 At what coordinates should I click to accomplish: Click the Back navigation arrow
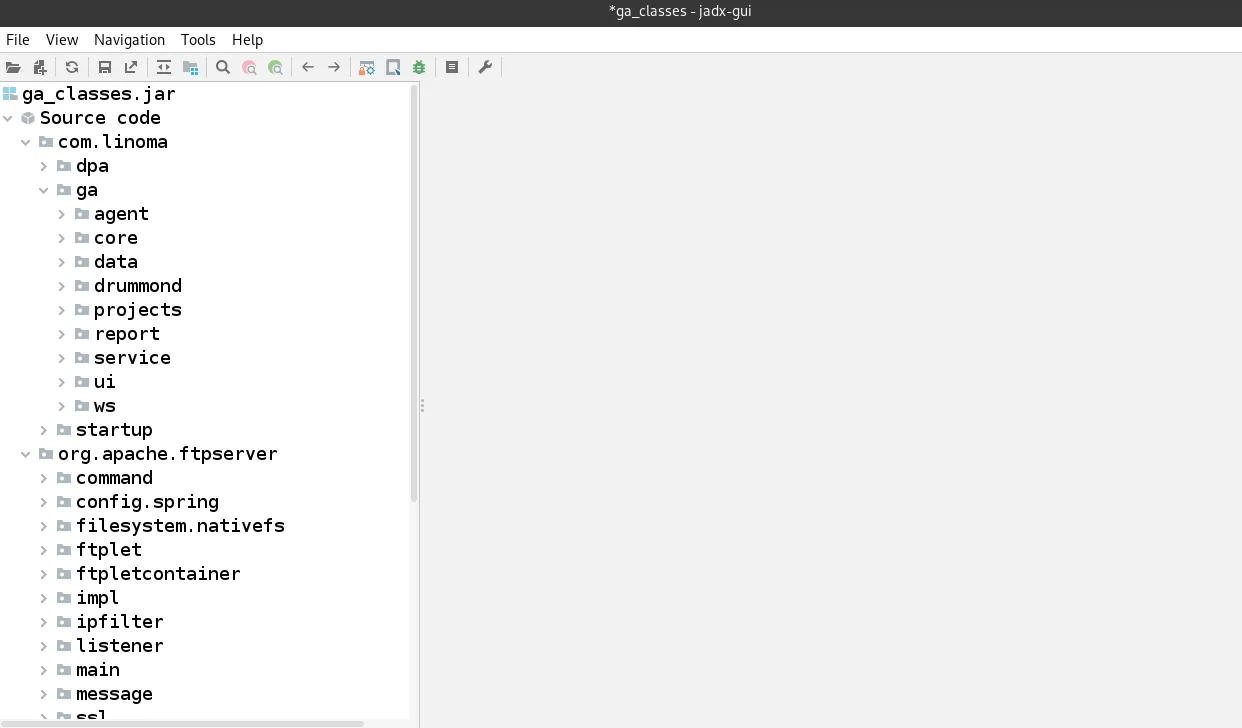tap(308, 67)
